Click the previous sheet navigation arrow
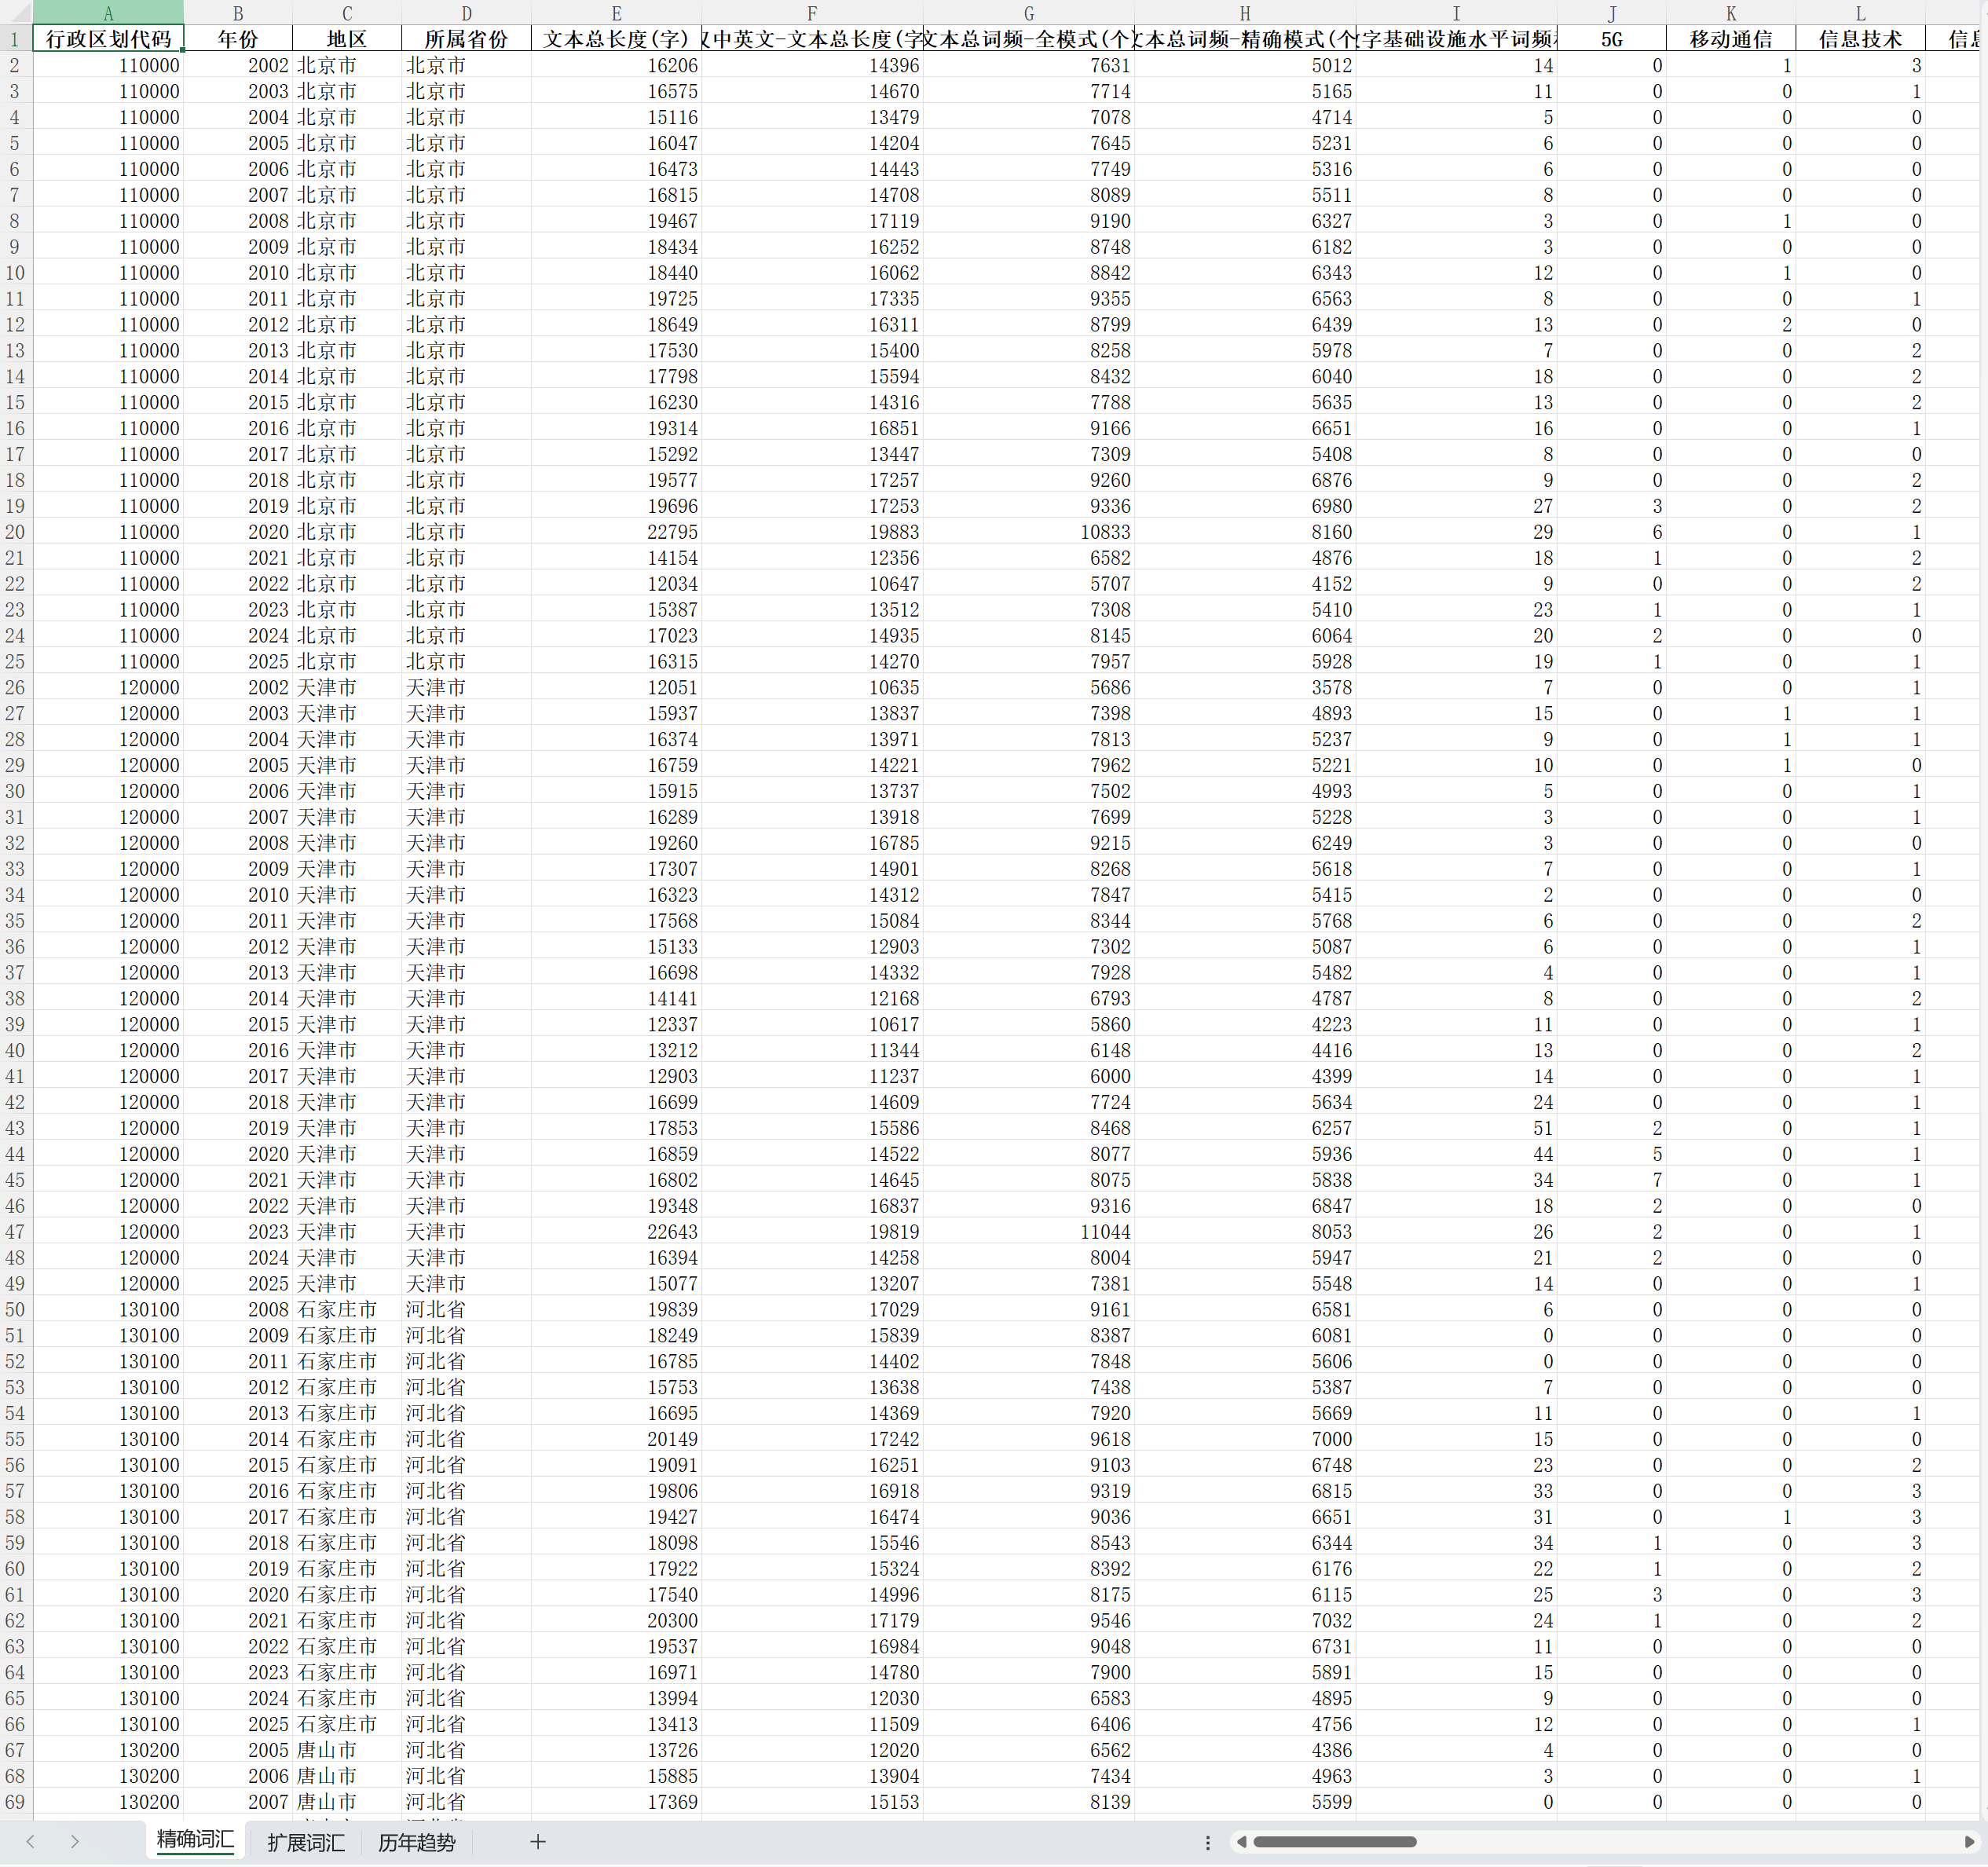Image resolution: width=1988 pixels, height=1867 pixels. pyautogui.click(x=30, y=1842)
